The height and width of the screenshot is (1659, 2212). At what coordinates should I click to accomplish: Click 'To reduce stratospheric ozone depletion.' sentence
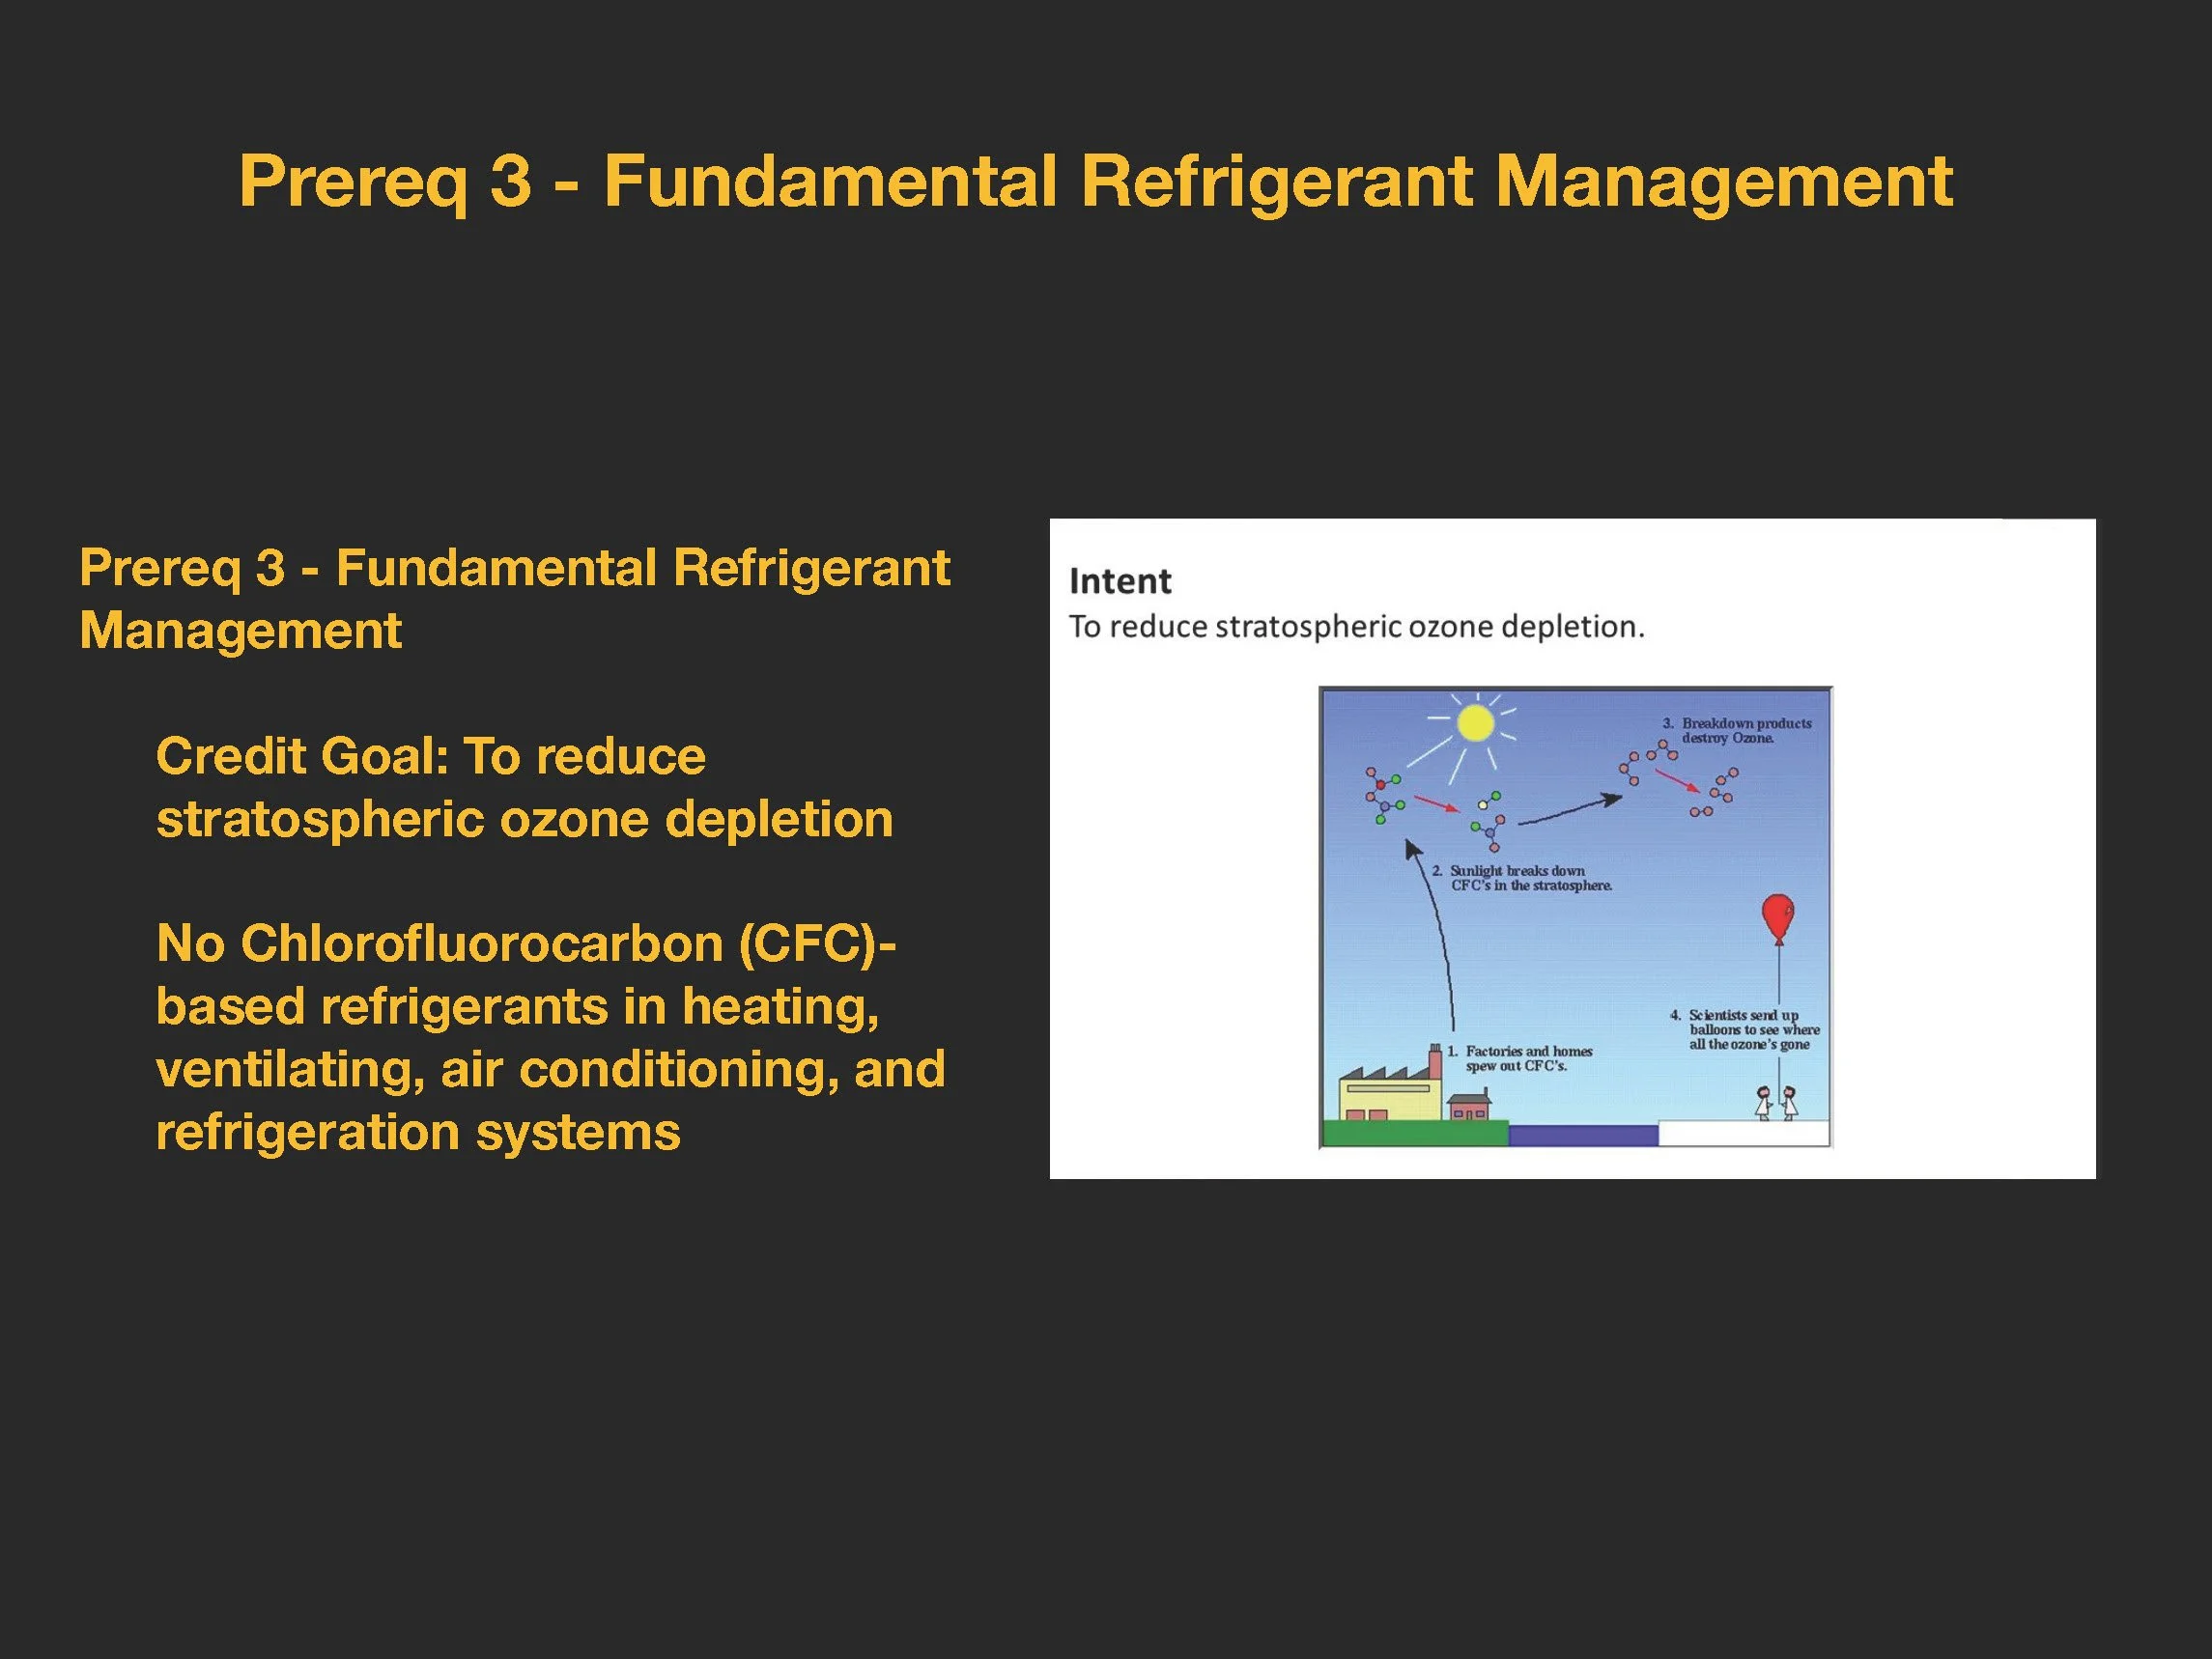[1356, 627]
